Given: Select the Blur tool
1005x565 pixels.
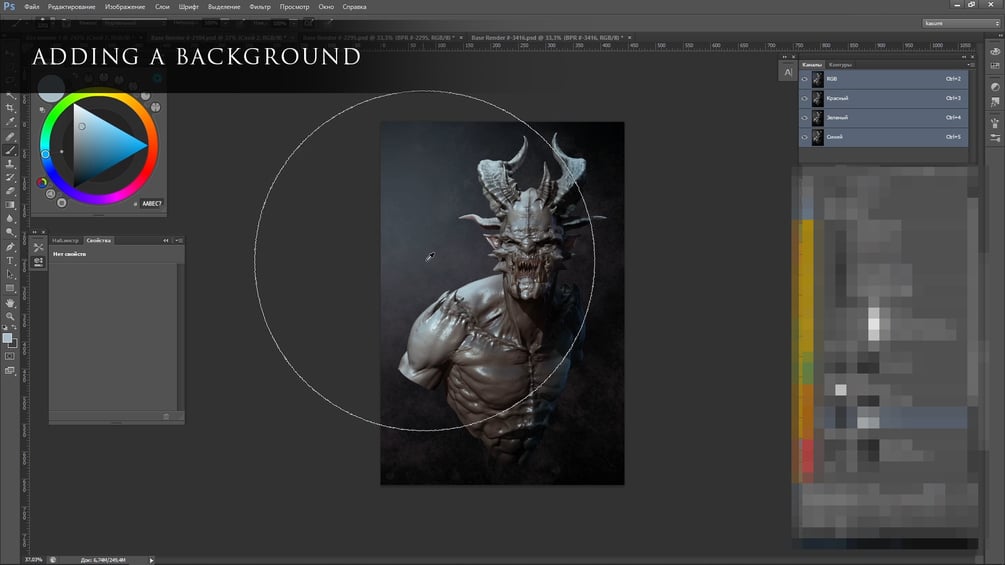Looking at the screenshot, I should 10,218.
